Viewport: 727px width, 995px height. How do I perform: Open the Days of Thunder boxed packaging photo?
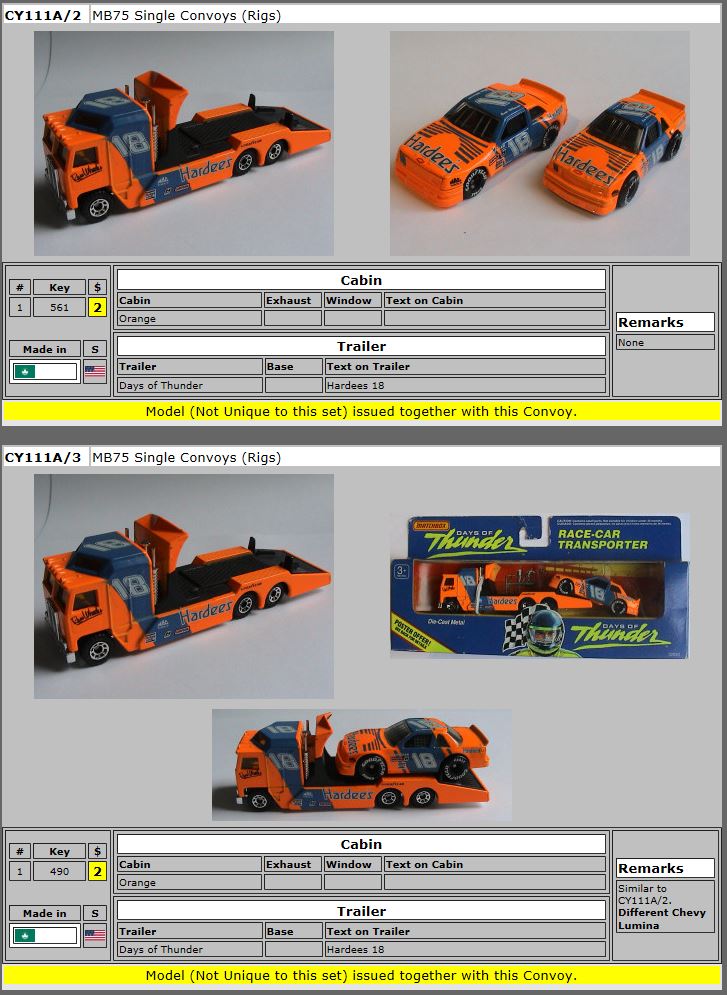click(x=539, y=586)
